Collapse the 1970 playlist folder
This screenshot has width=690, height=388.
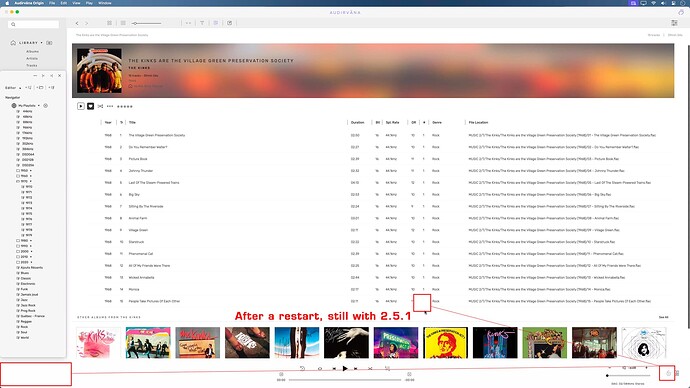click(31, 181)
